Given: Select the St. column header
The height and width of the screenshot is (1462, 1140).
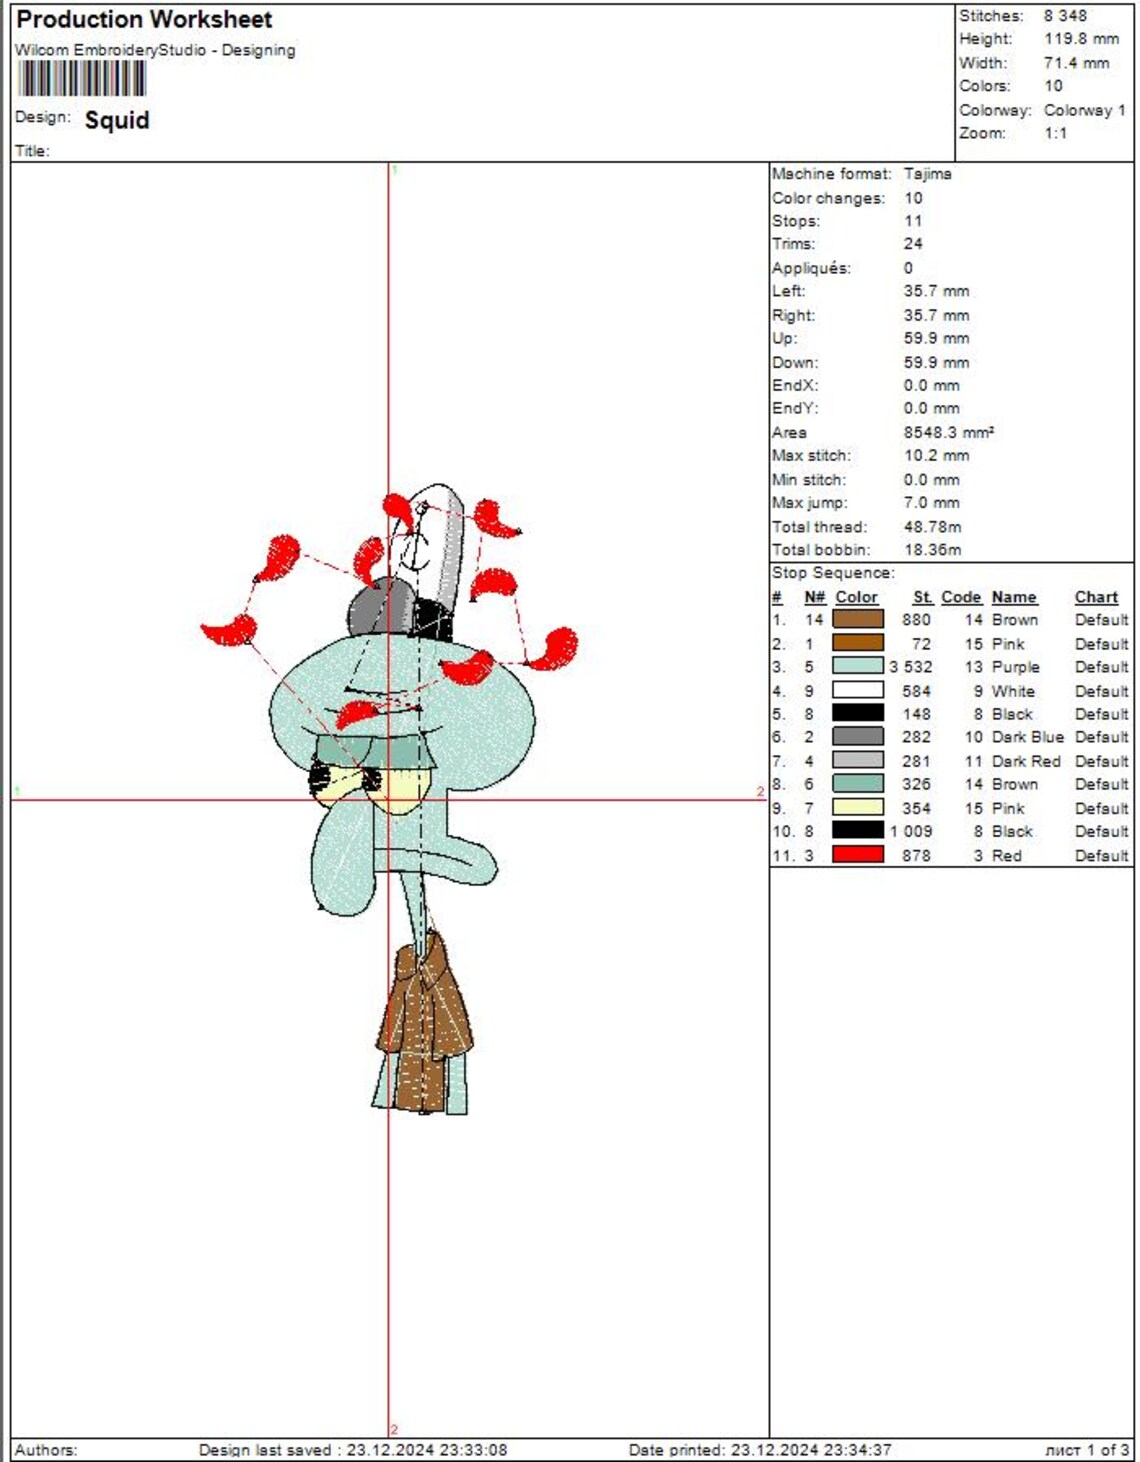Looking at the screenshot, I should (x=922, y=597).
